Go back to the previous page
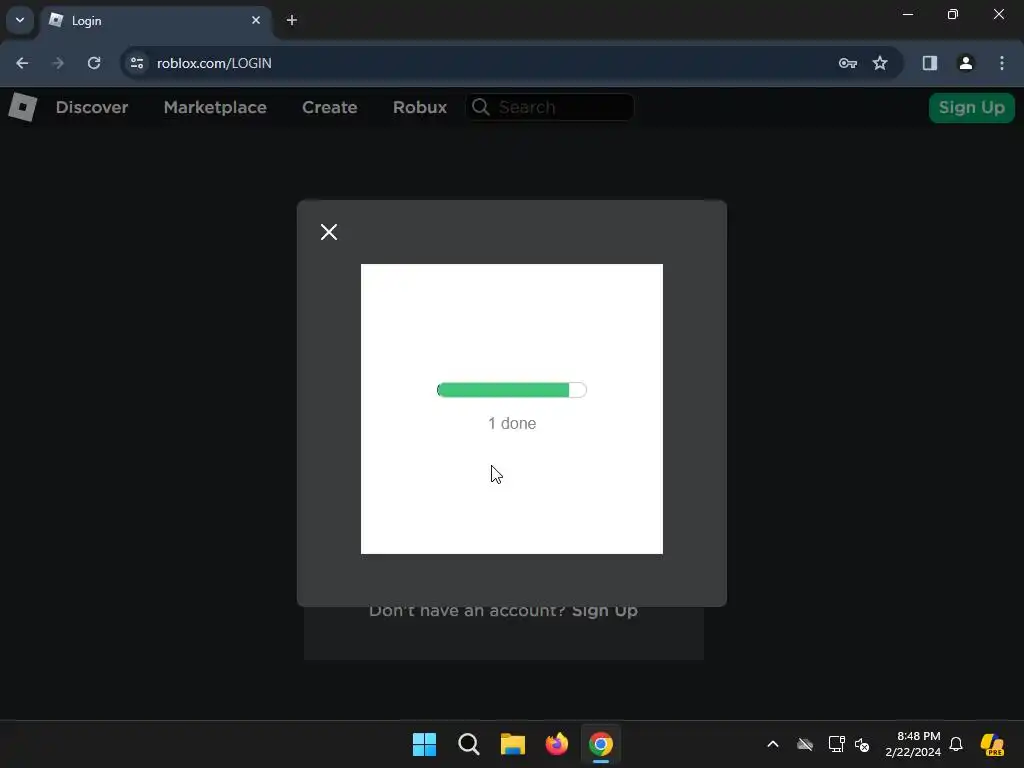This screenshot has width=1024, height=768. 22,63
